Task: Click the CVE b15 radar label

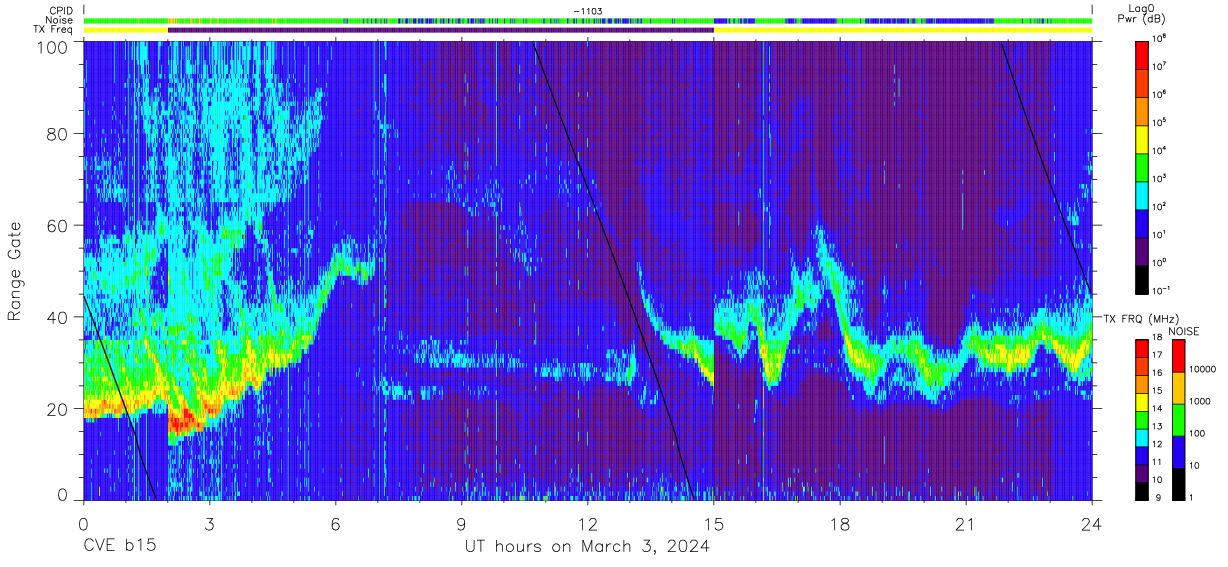Action: tap(119, 547)
